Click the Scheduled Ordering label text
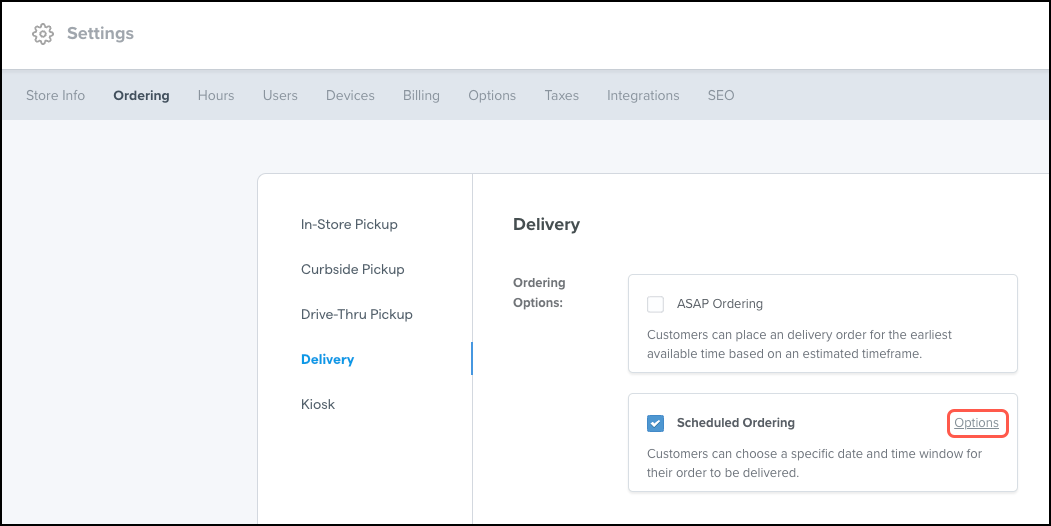 pos(736,423)
